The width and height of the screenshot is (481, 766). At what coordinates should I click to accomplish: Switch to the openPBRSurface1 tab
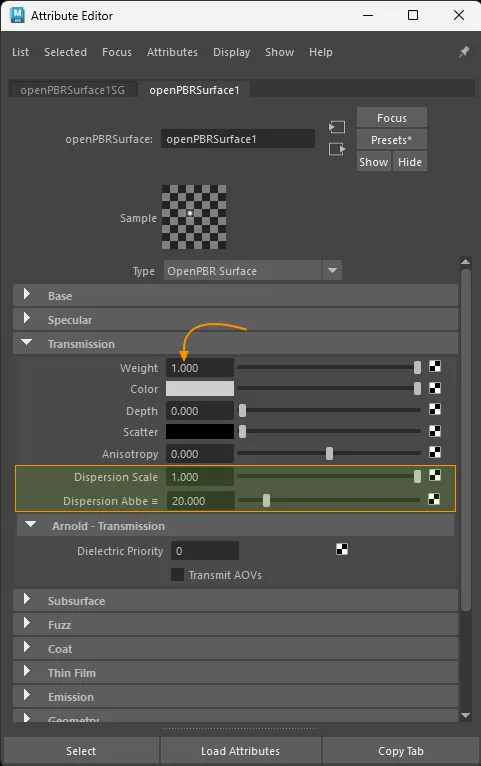click(194, 90)
